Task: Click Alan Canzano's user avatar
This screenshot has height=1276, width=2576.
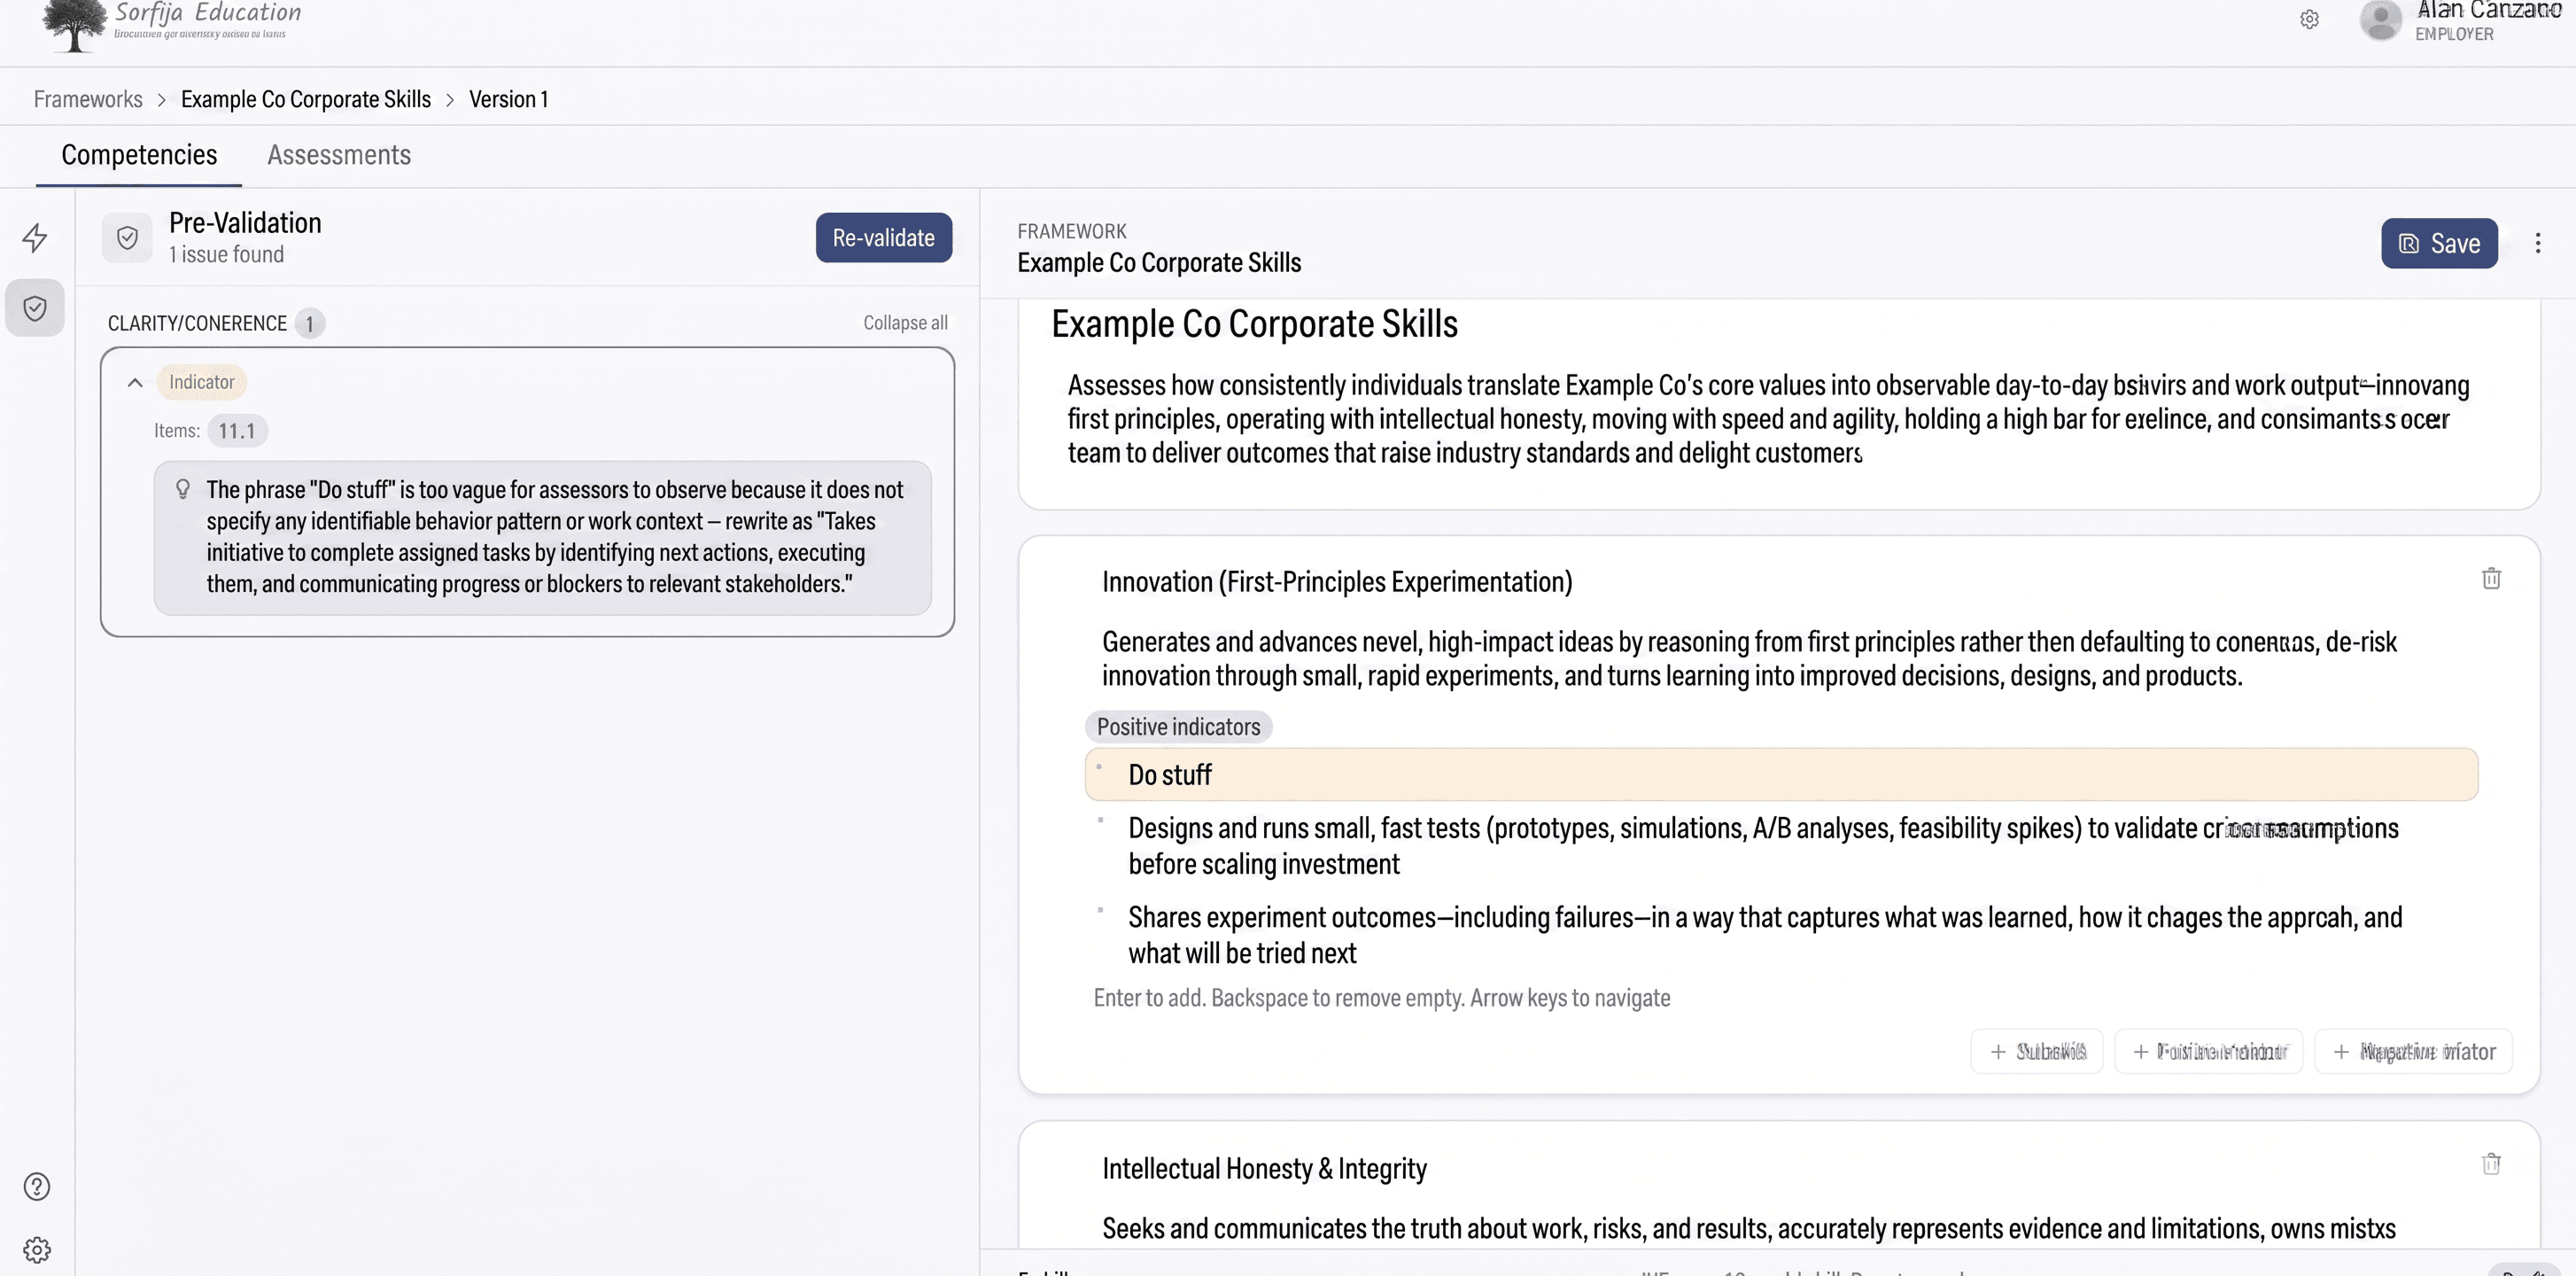Action: tap(2380, 20)
